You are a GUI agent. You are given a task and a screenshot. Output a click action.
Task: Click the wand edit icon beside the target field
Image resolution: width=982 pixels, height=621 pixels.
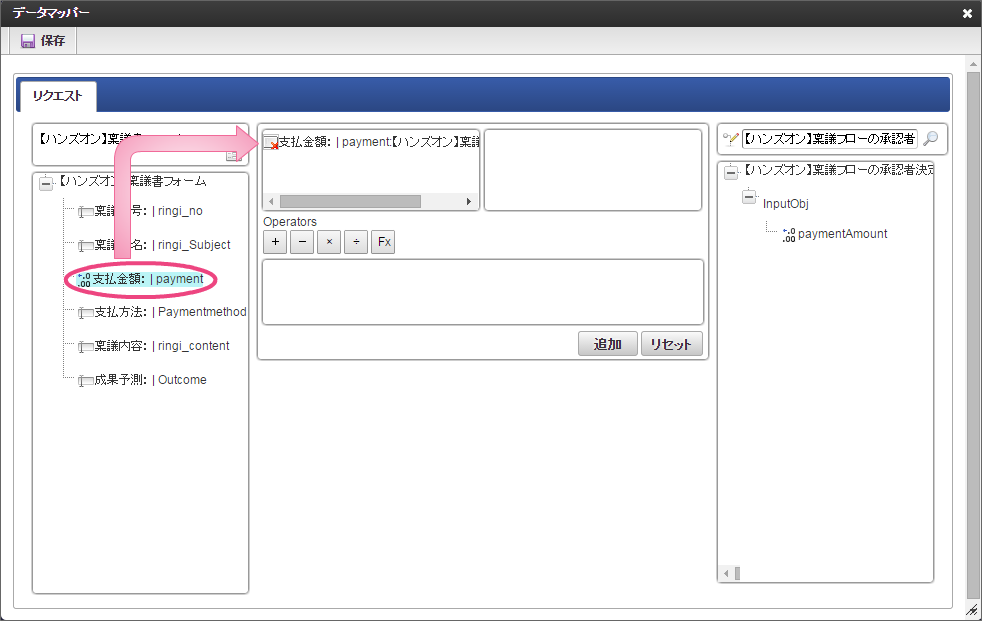(x=730, y=138)
